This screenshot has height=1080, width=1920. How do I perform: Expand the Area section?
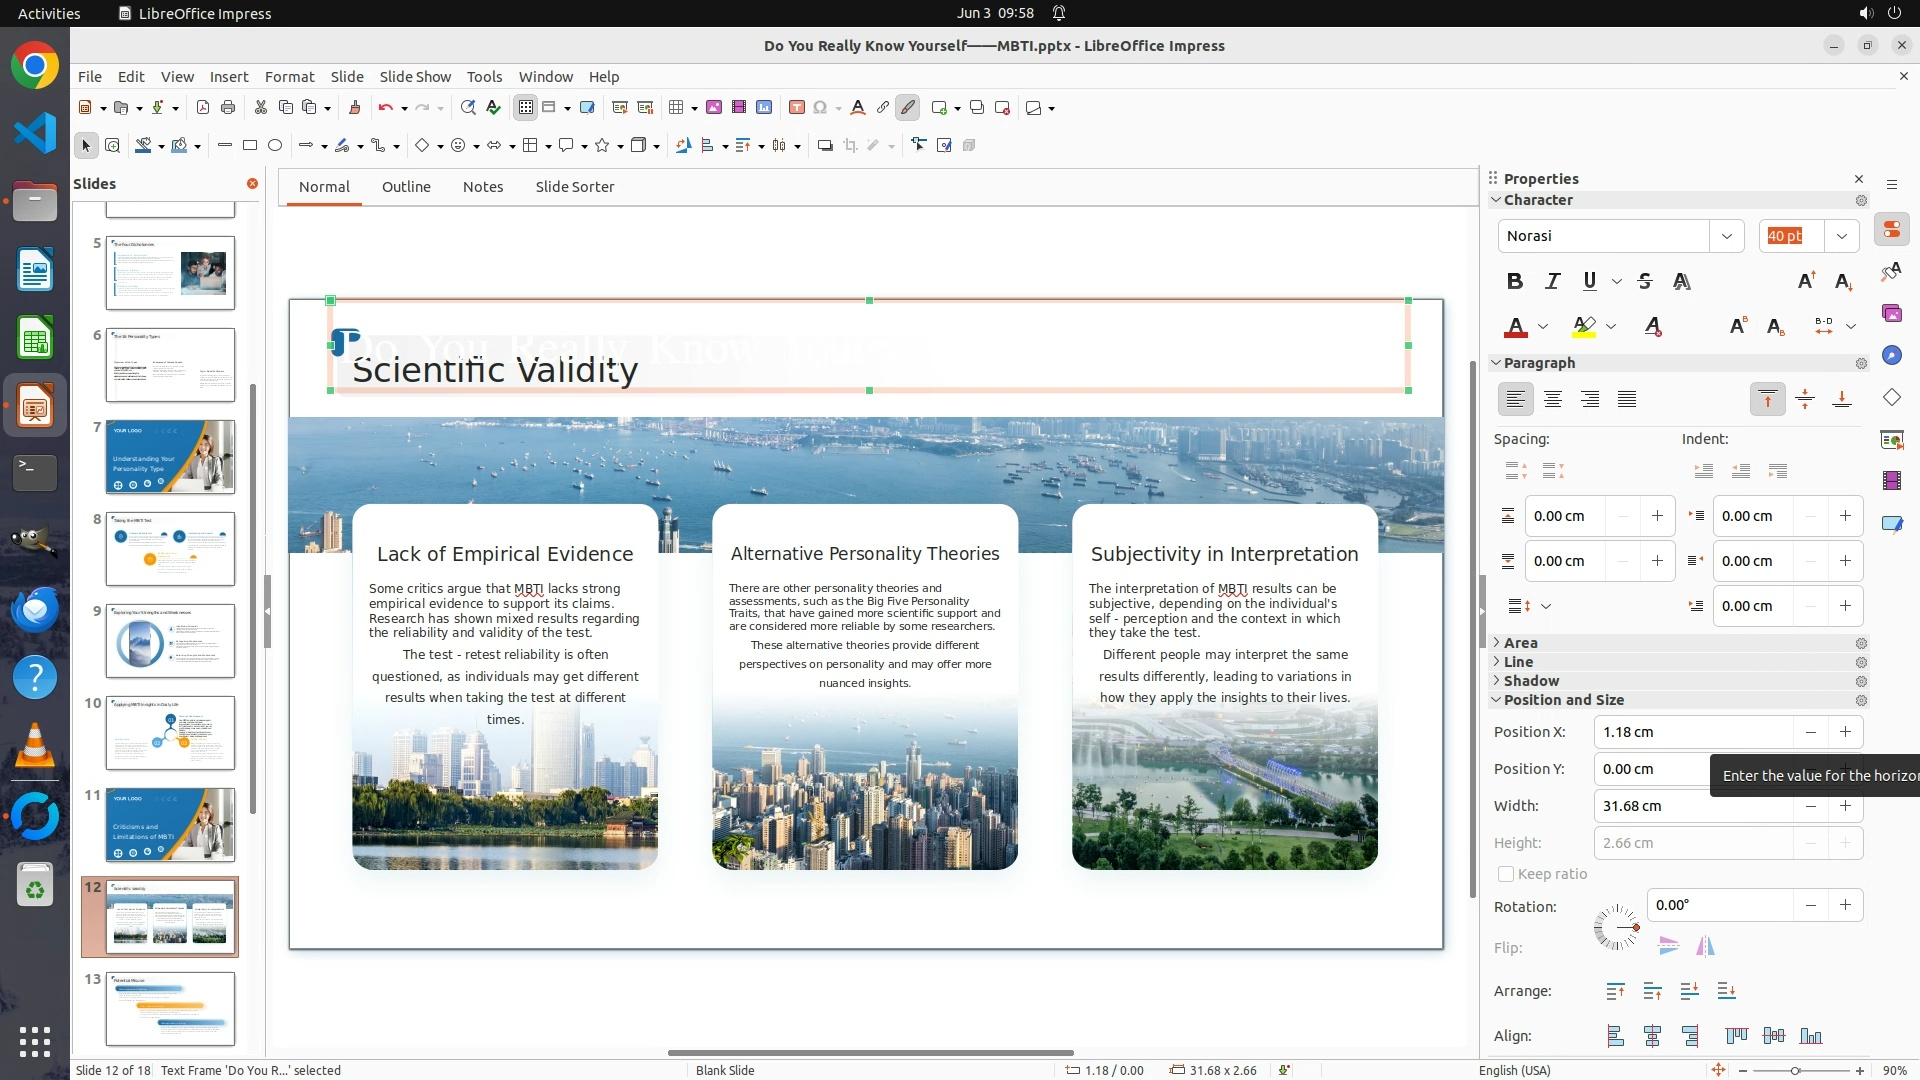pyautogui.click(x=1520, y=643)
